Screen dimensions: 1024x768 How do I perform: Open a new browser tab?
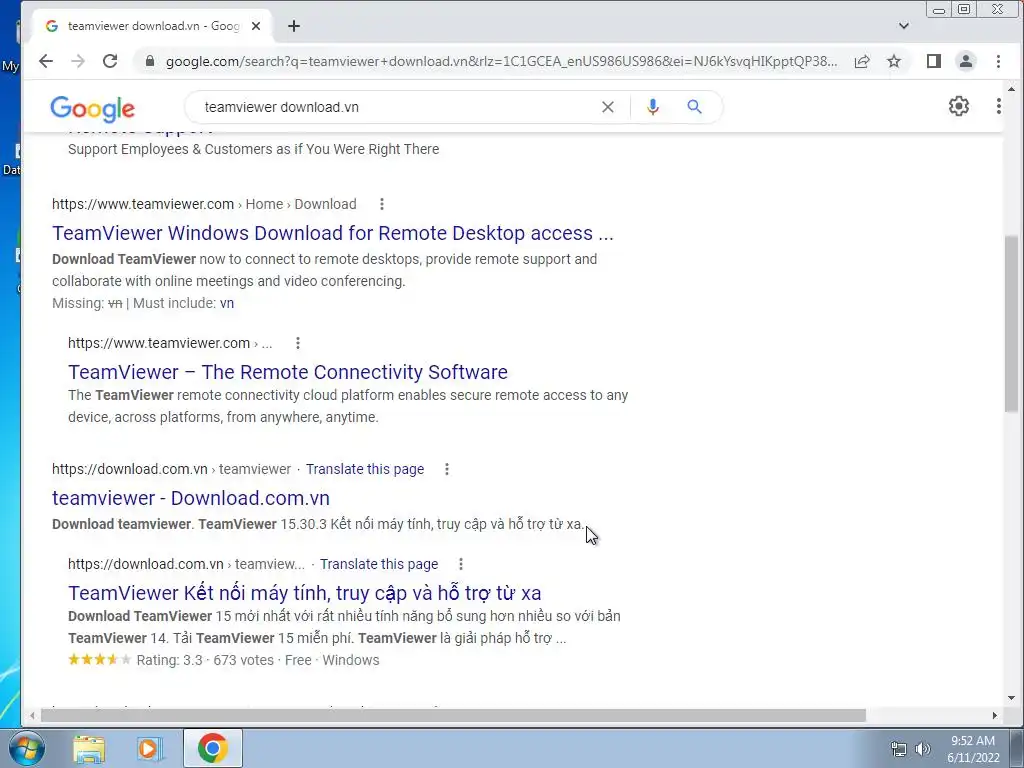294,26
